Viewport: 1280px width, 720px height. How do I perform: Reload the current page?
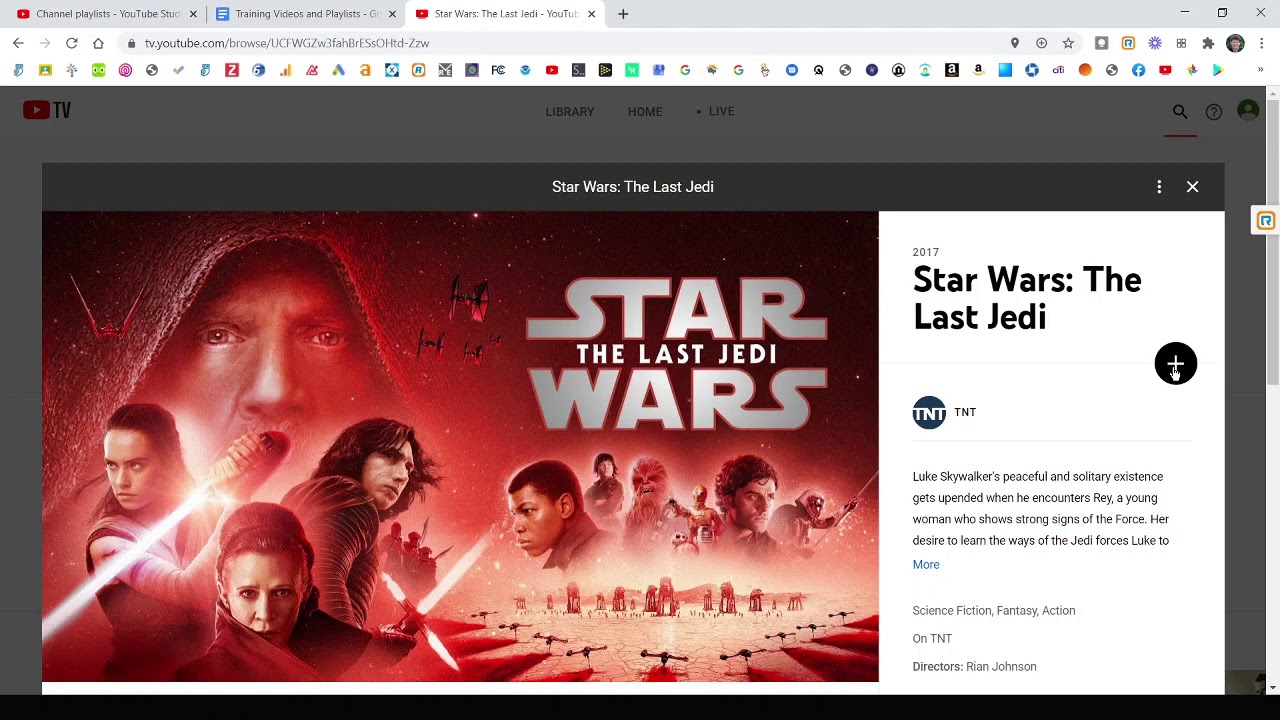click(x=72, y=43)
